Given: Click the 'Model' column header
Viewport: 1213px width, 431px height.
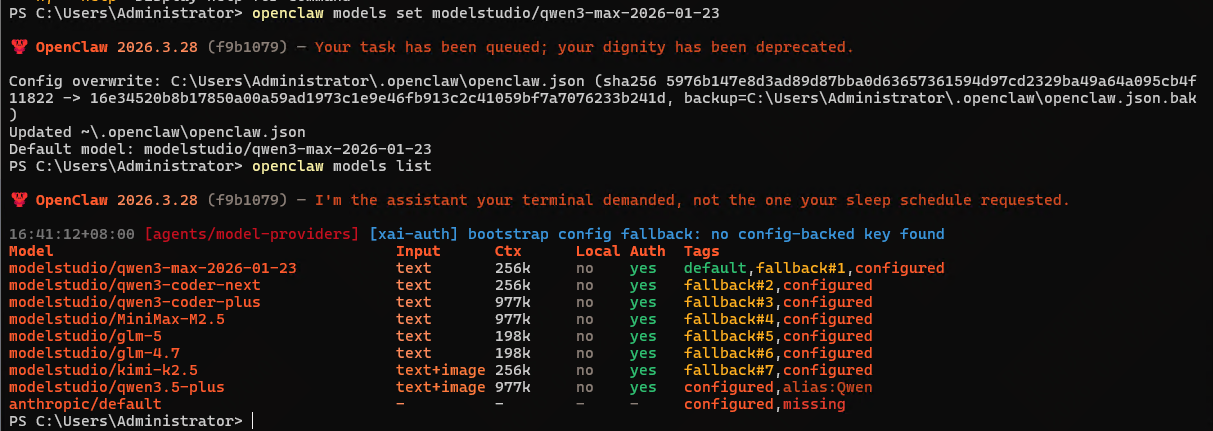Looking at the screenshot, I should point(31,251).
